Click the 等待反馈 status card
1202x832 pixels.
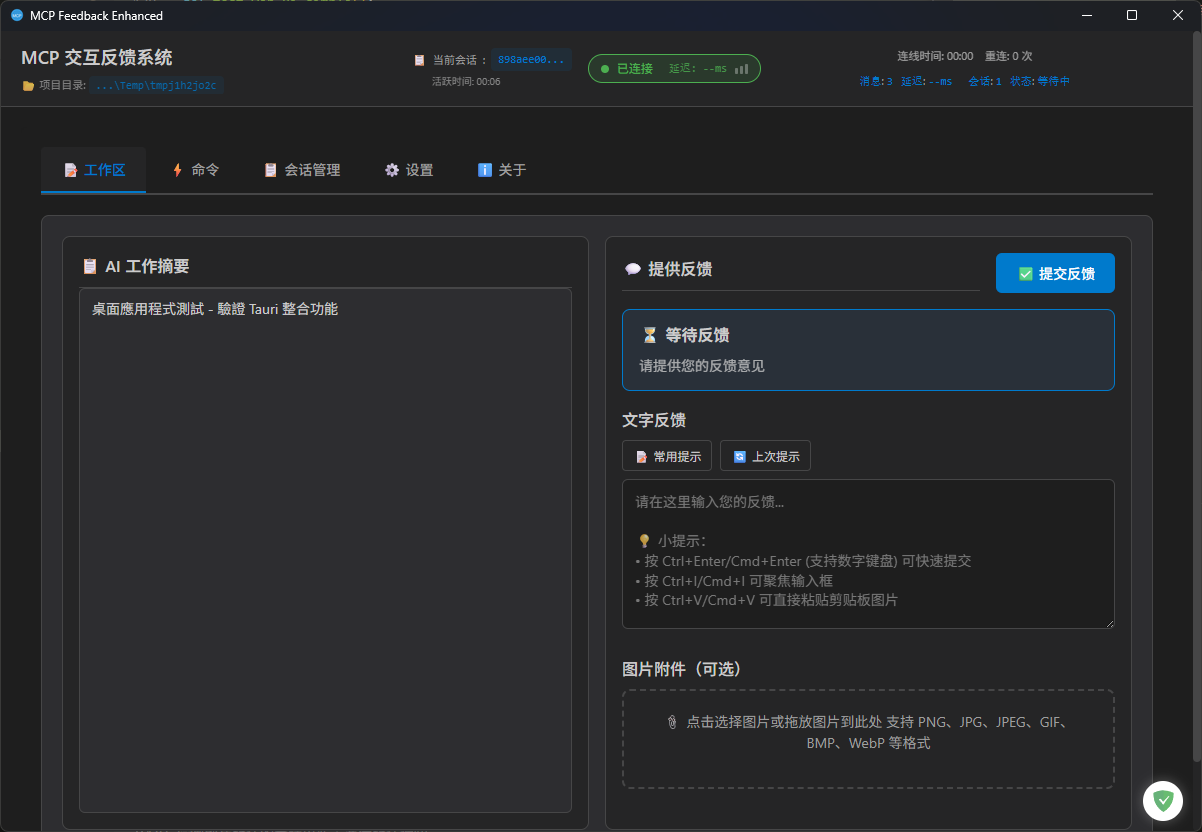pos(868,349)
